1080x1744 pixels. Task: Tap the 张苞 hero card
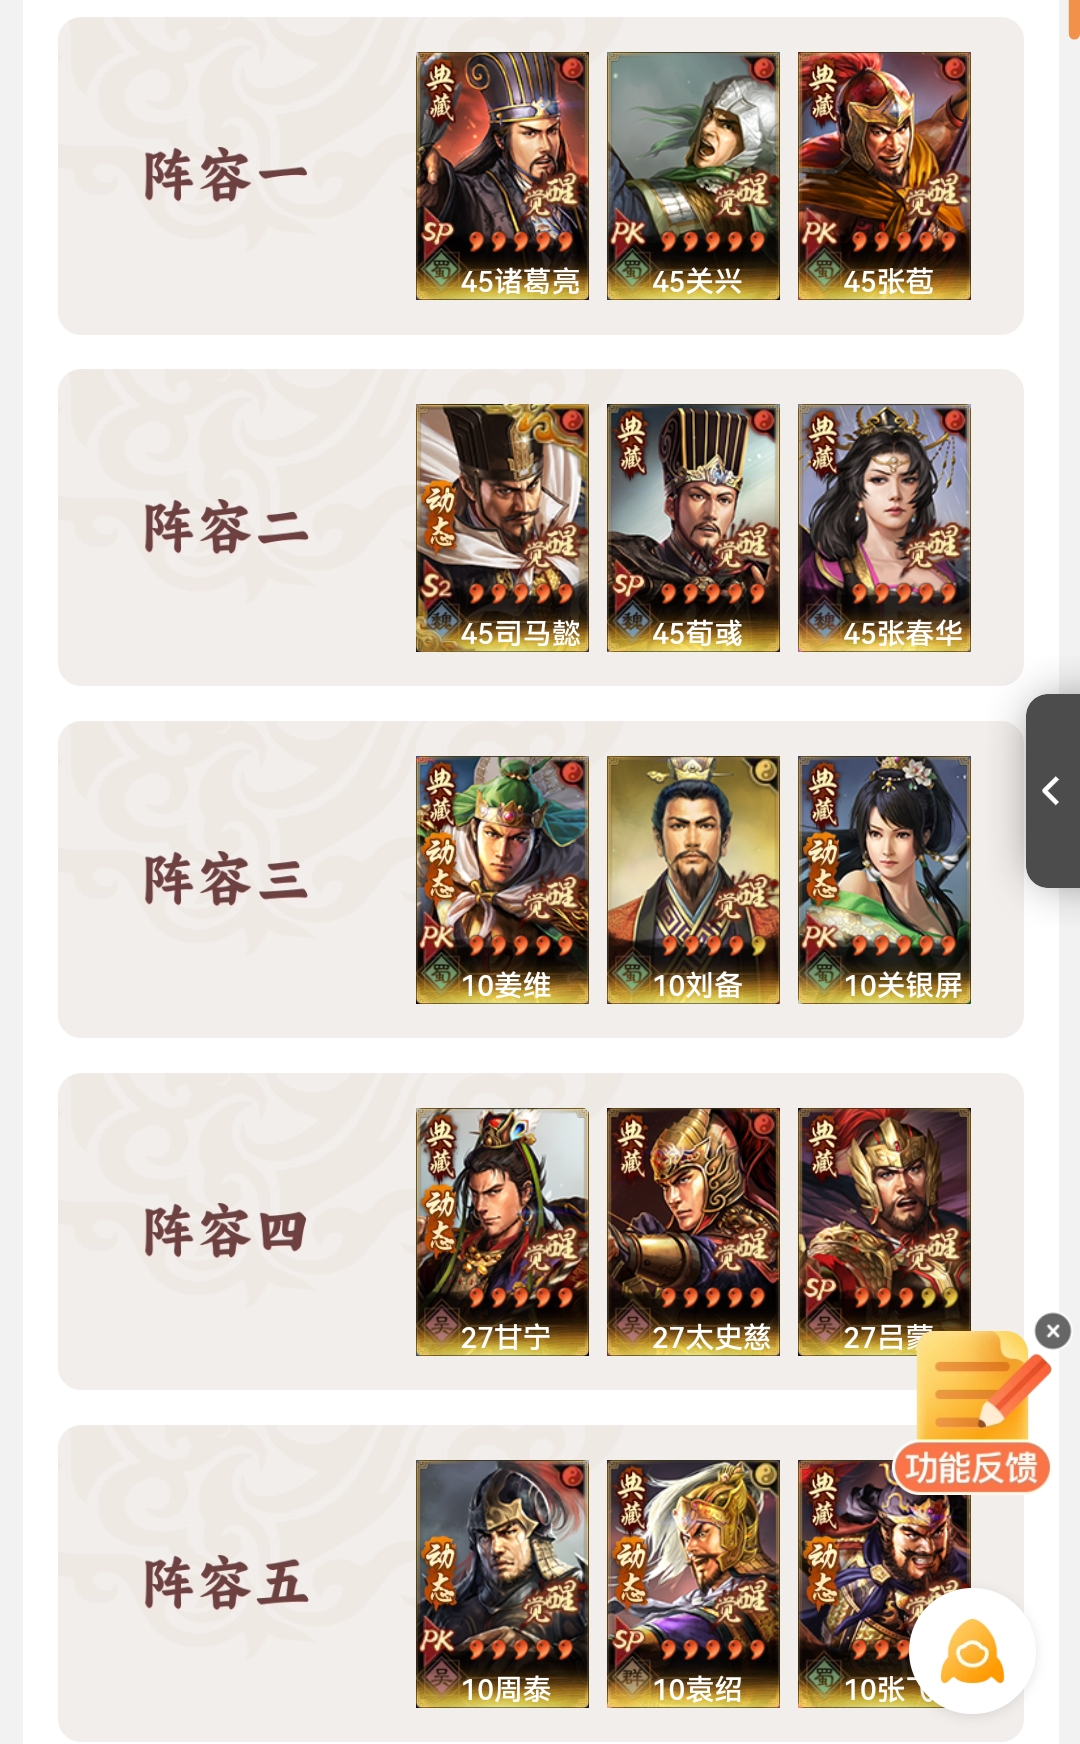pos(884,176)
